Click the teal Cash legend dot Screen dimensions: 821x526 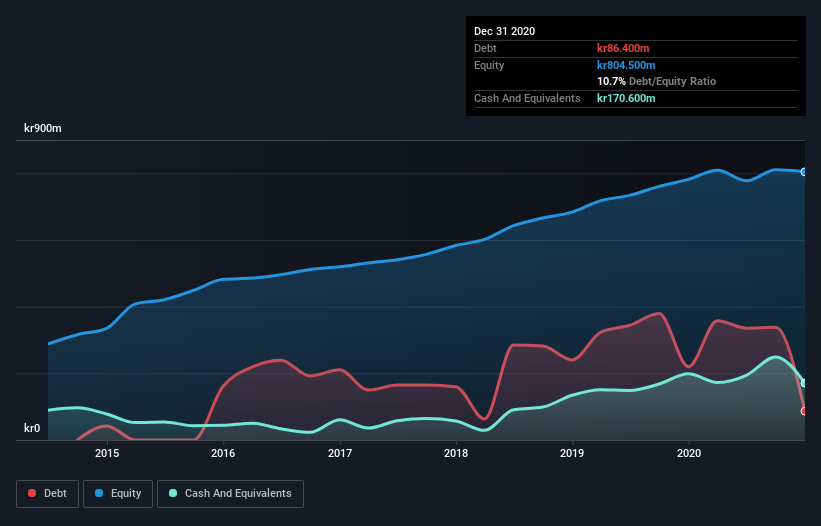click(x=173, y=493)
